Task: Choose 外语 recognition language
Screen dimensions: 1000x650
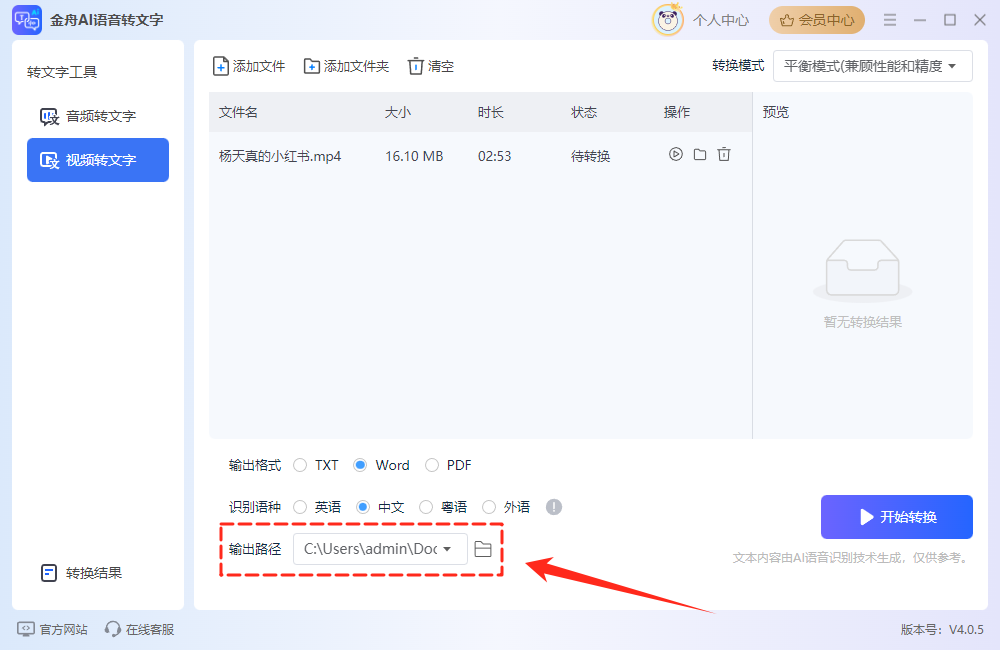Action: [489, 507]
